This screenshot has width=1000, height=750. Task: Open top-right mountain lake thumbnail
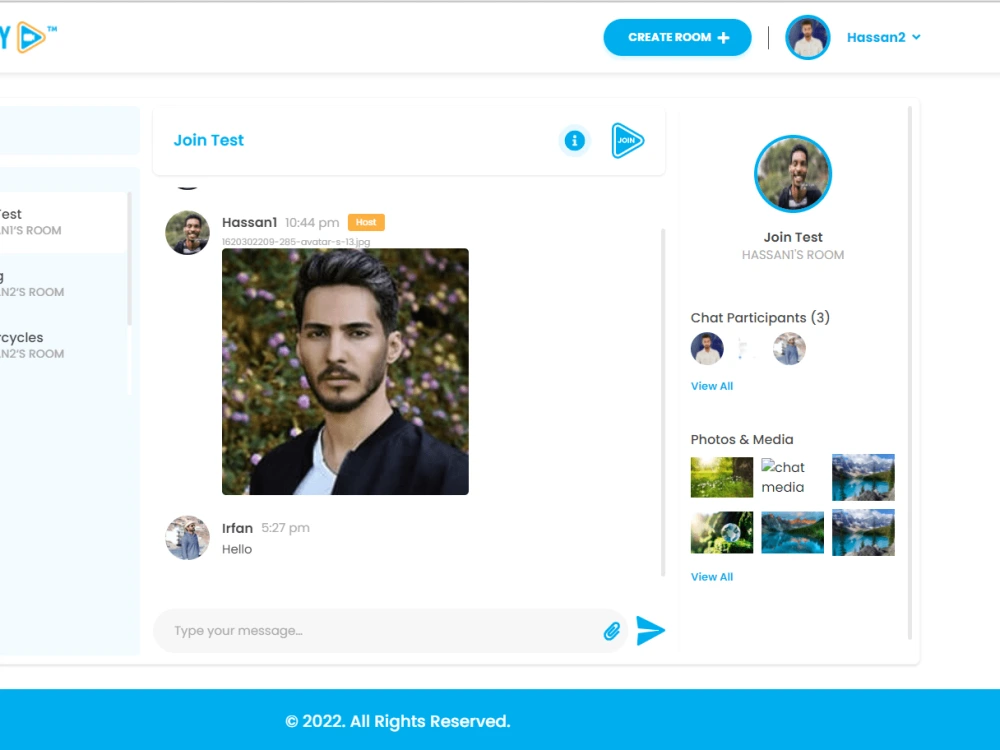[863, 477]
